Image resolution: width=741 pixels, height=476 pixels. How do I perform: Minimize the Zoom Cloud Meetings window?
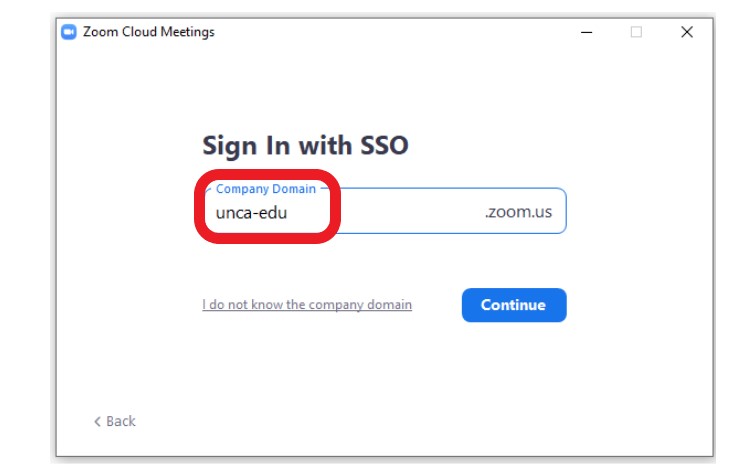coord(587,32)
